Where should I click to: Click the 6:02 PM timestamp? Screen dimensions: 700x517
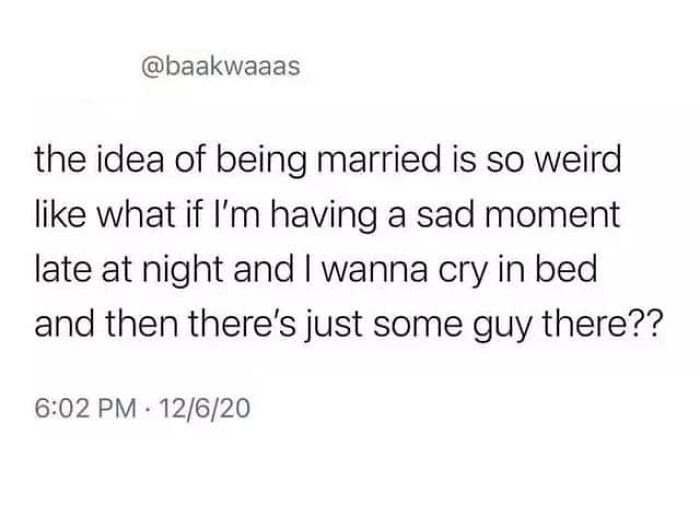click(86, 409)
